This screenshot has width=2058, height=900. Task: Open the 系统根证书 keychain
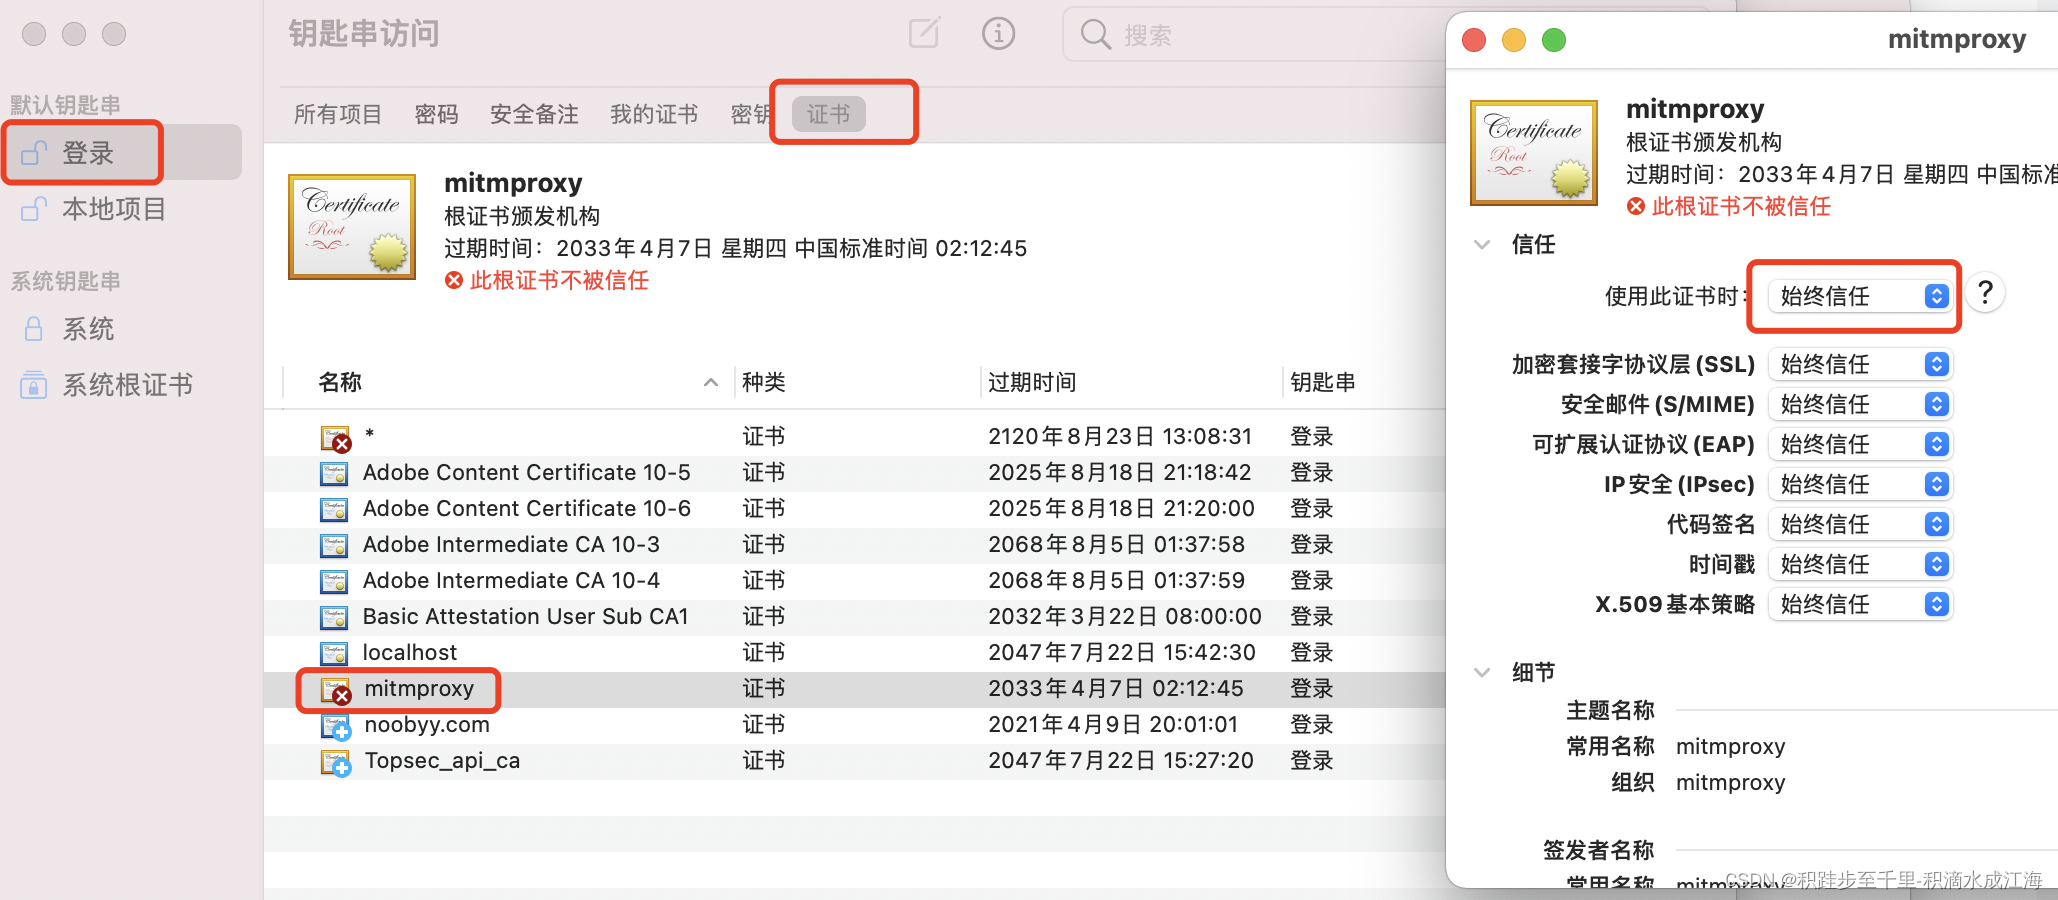(x=126, y=384)
